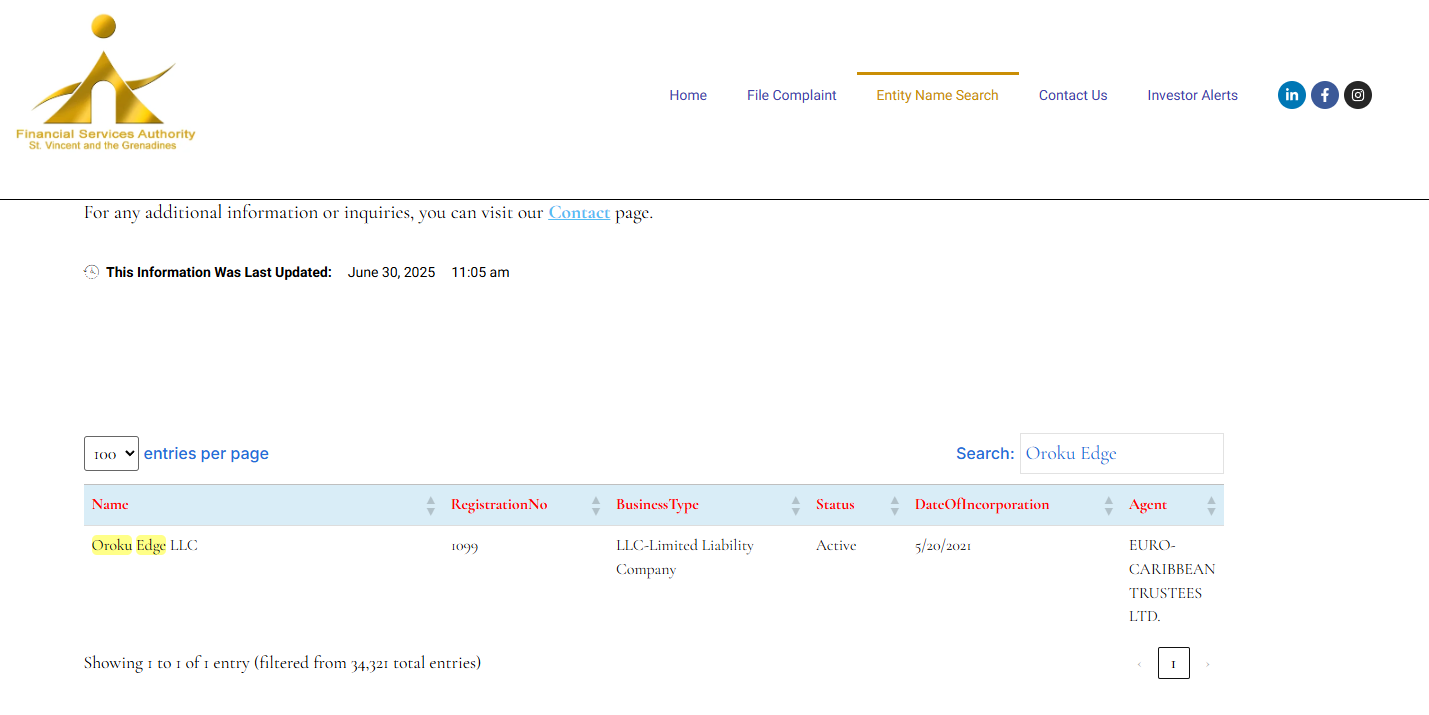
Task: Select LLC-Limited Liability Company cell
Action: (x=685, y=558)
